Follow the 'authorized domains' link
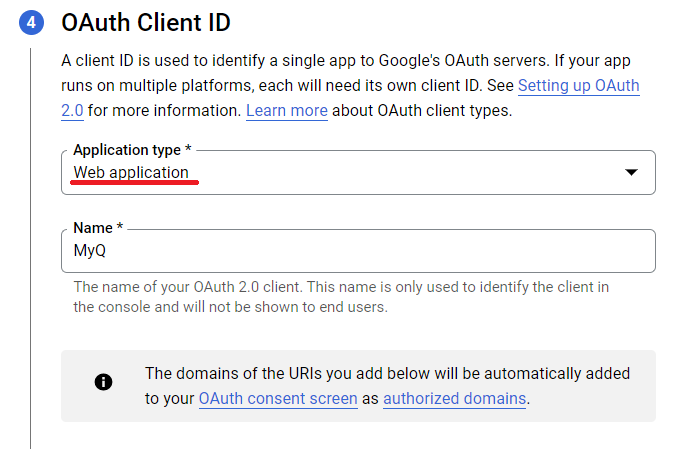Viewport: 683px width, 449px height. [454, 398]
